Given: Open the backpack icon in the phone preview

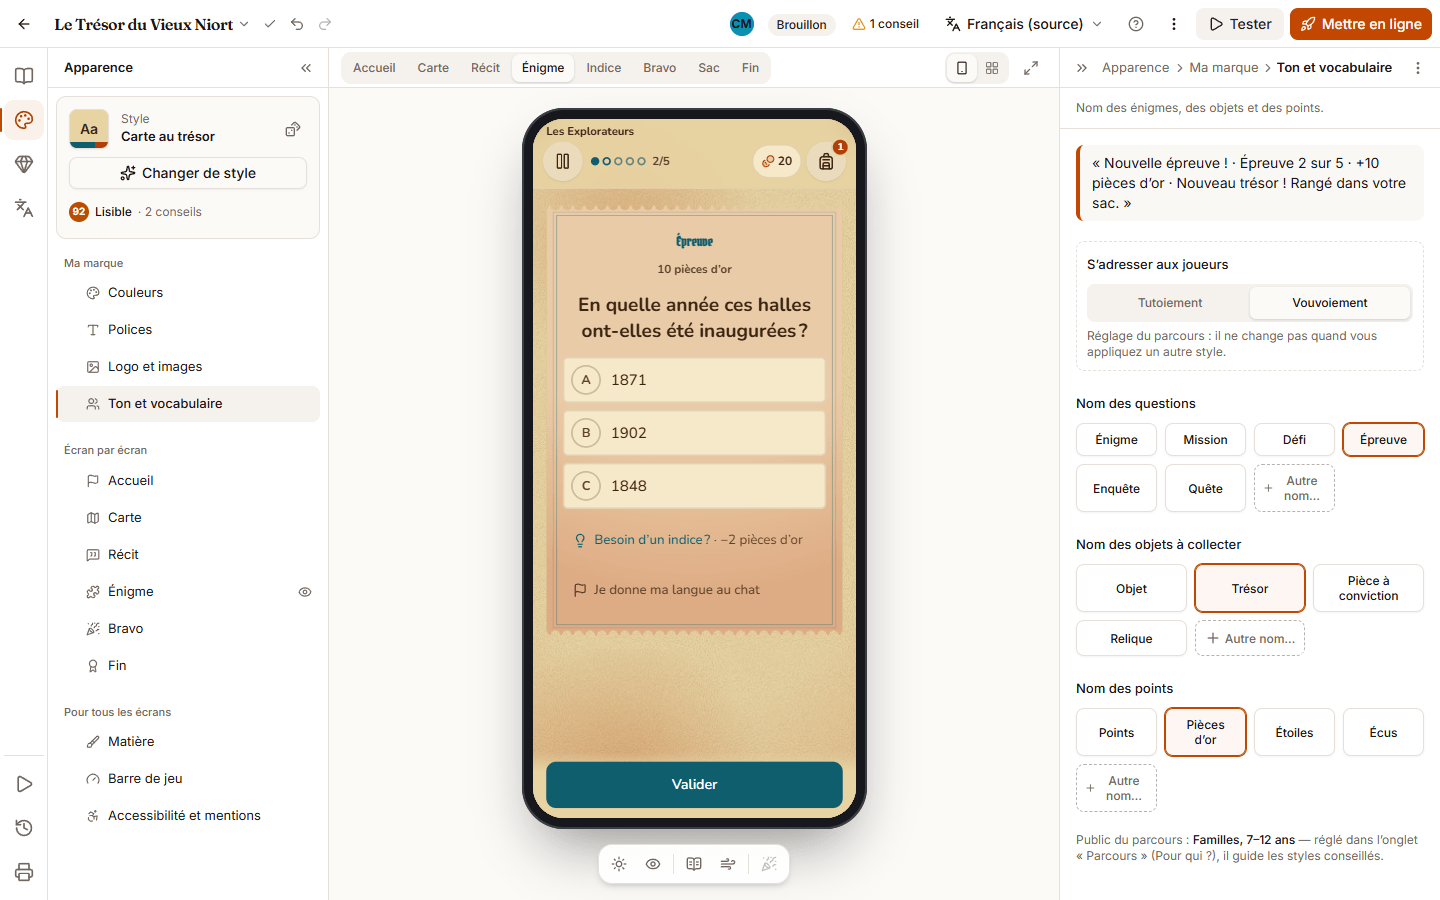Looking at the screenshot, I should (x=826, y=161).
